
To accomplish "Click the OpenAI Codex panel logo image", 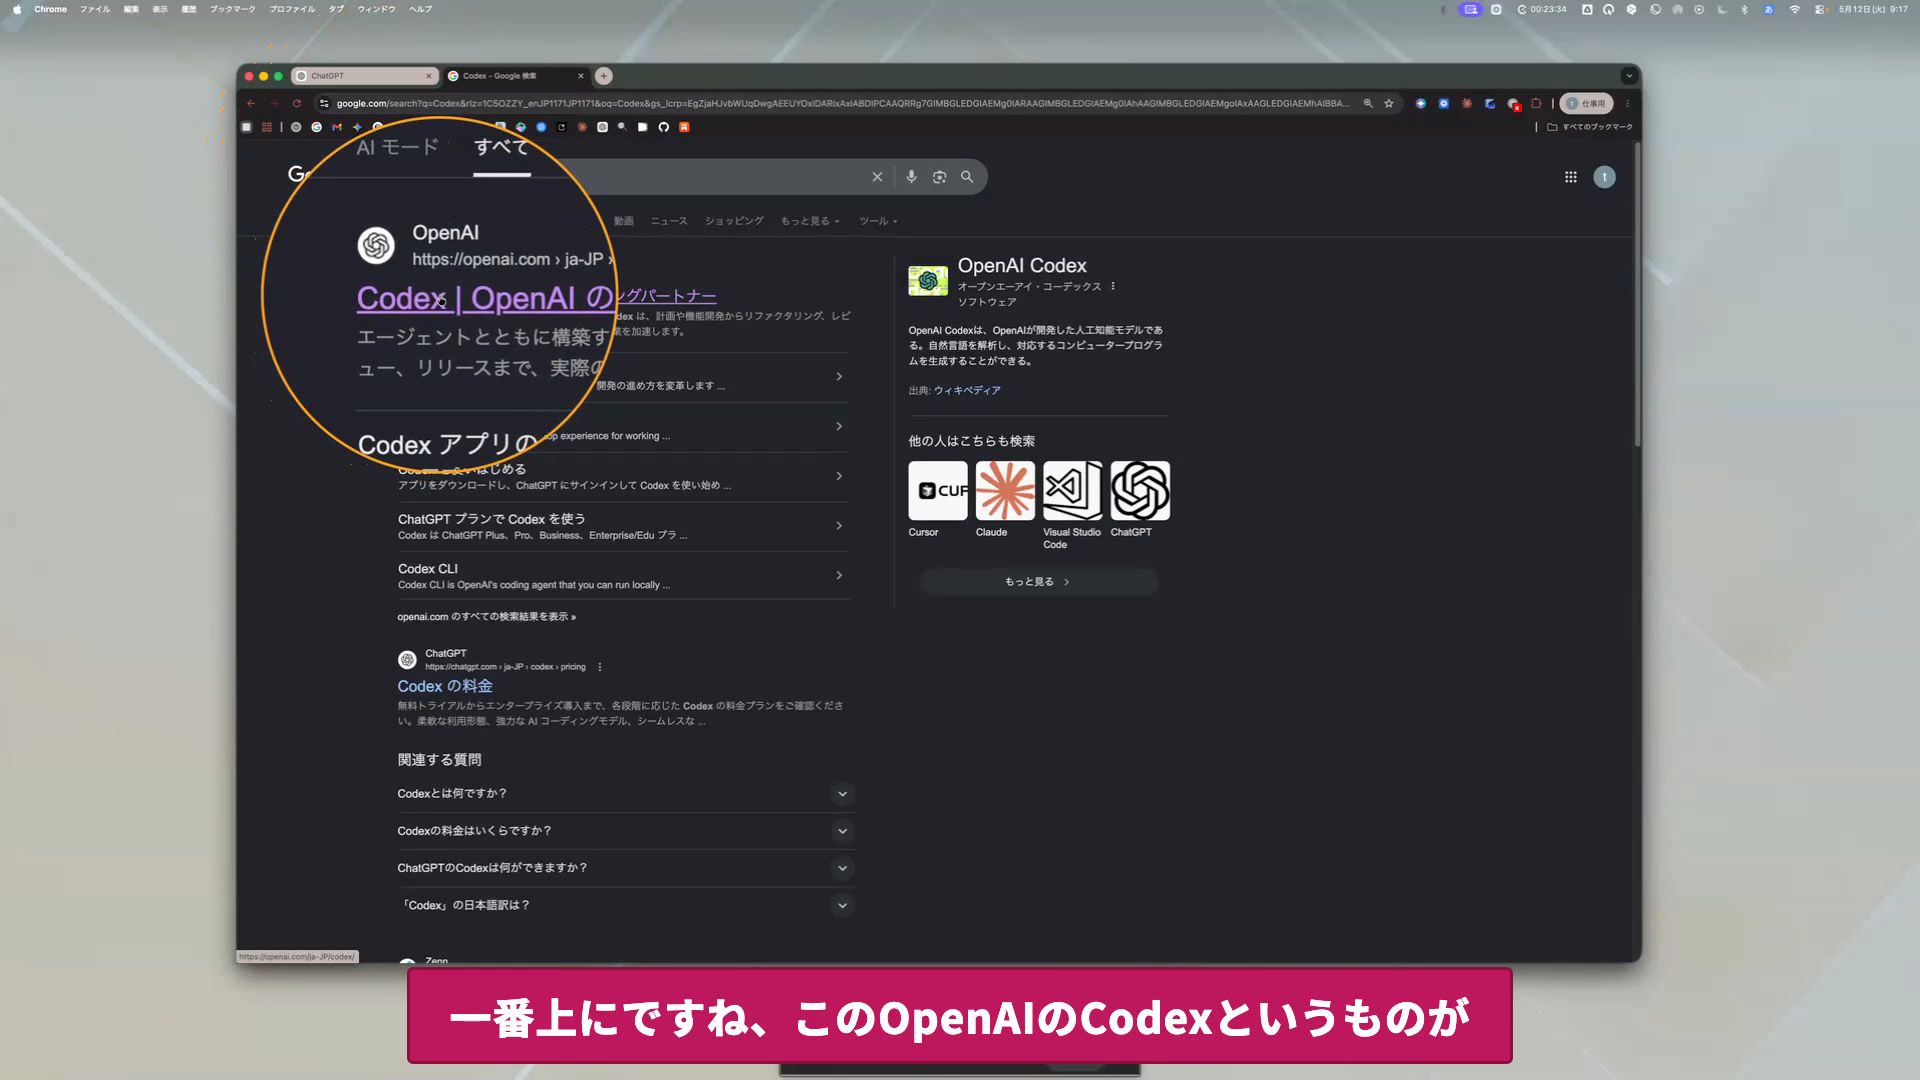I will point(928,281).
